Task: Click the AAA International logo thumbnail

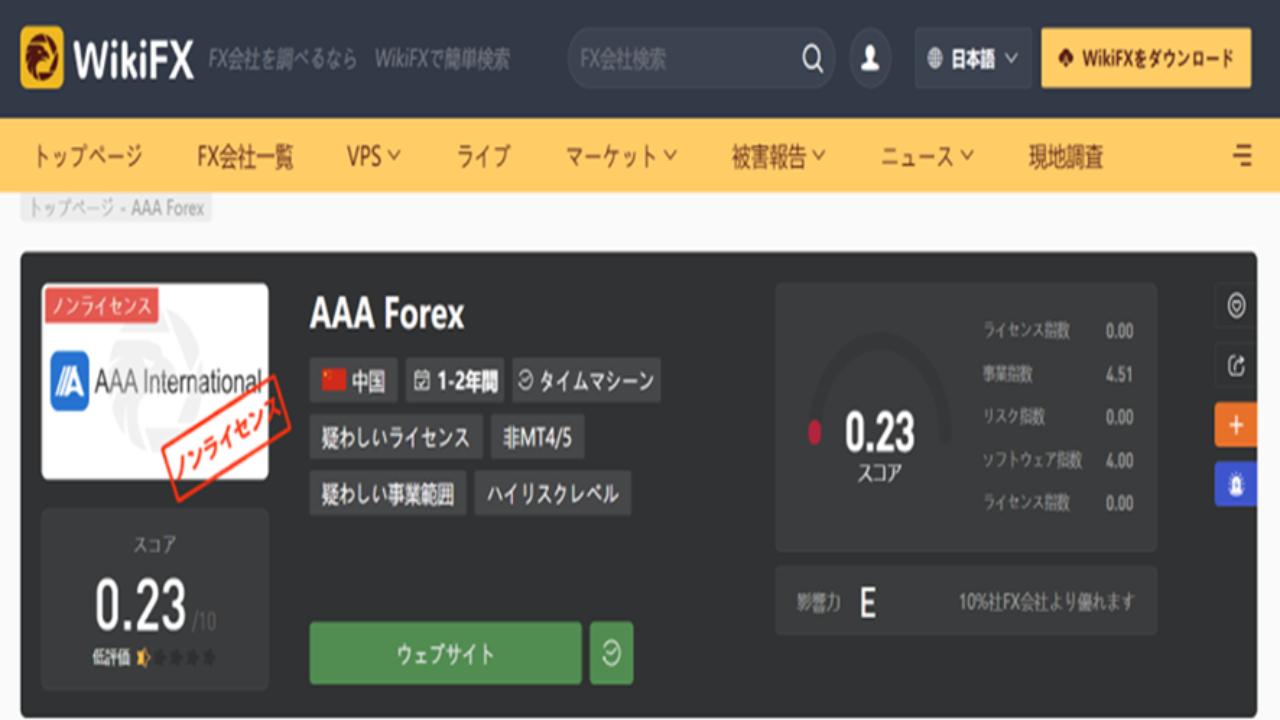Action: (x=155, y=381)
